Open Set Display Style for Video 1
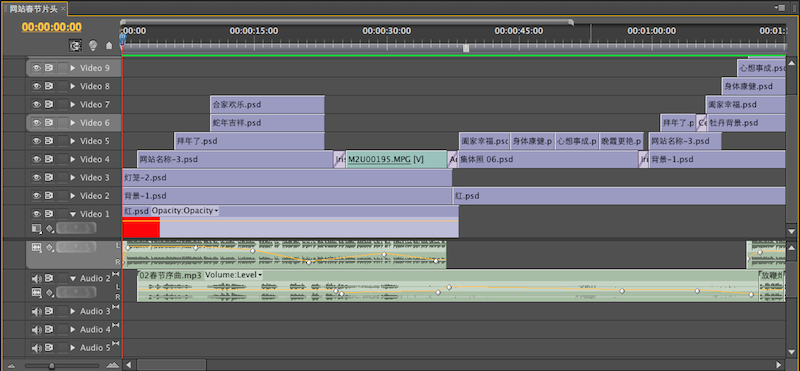The image size is (800, 371). [36, 228]
